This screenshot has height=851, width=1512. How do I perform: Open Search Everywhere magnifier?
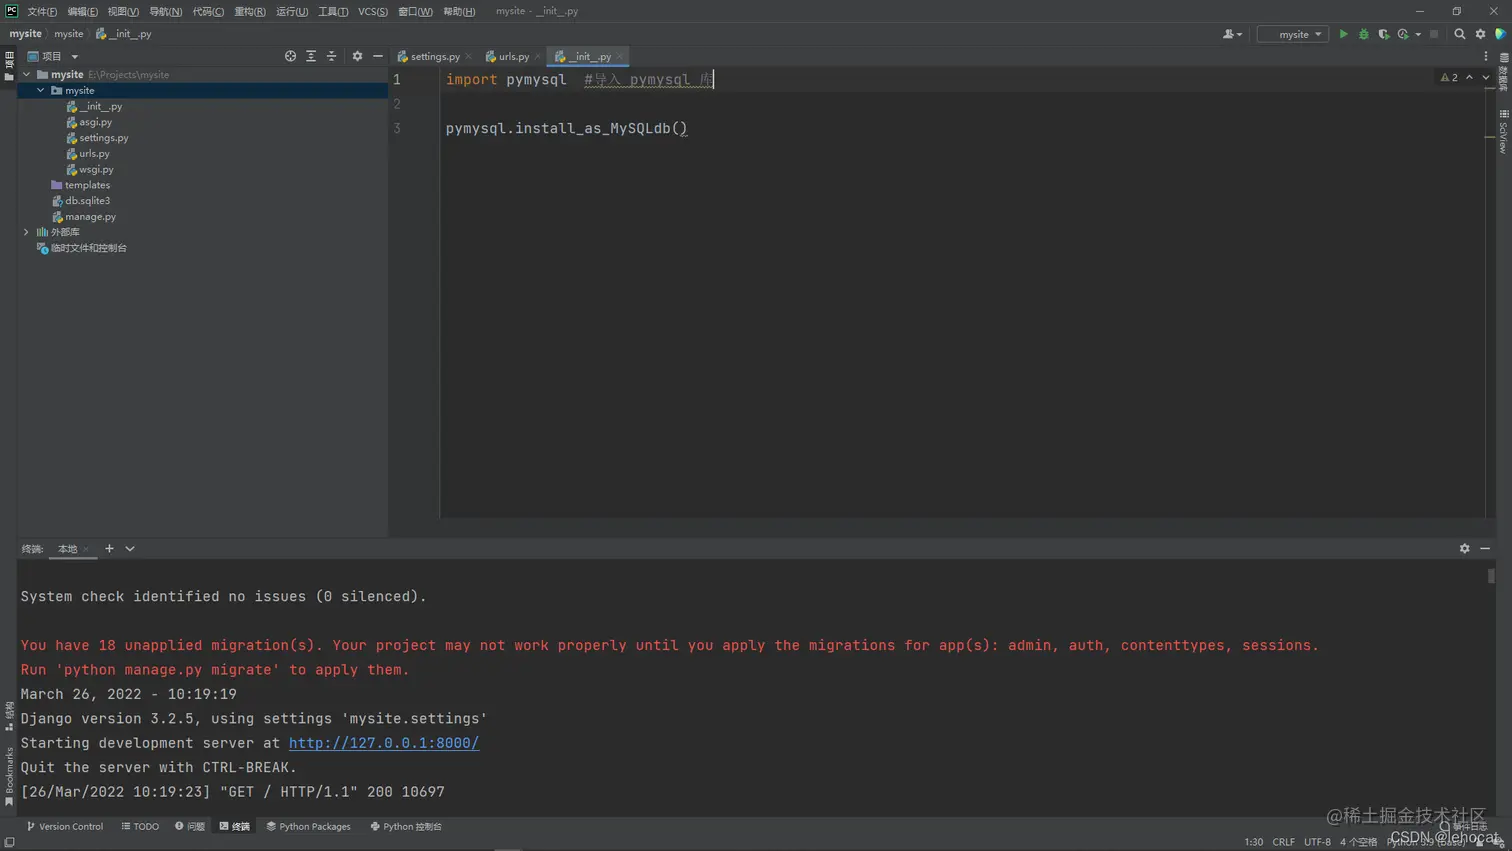tap(1459, 34)
